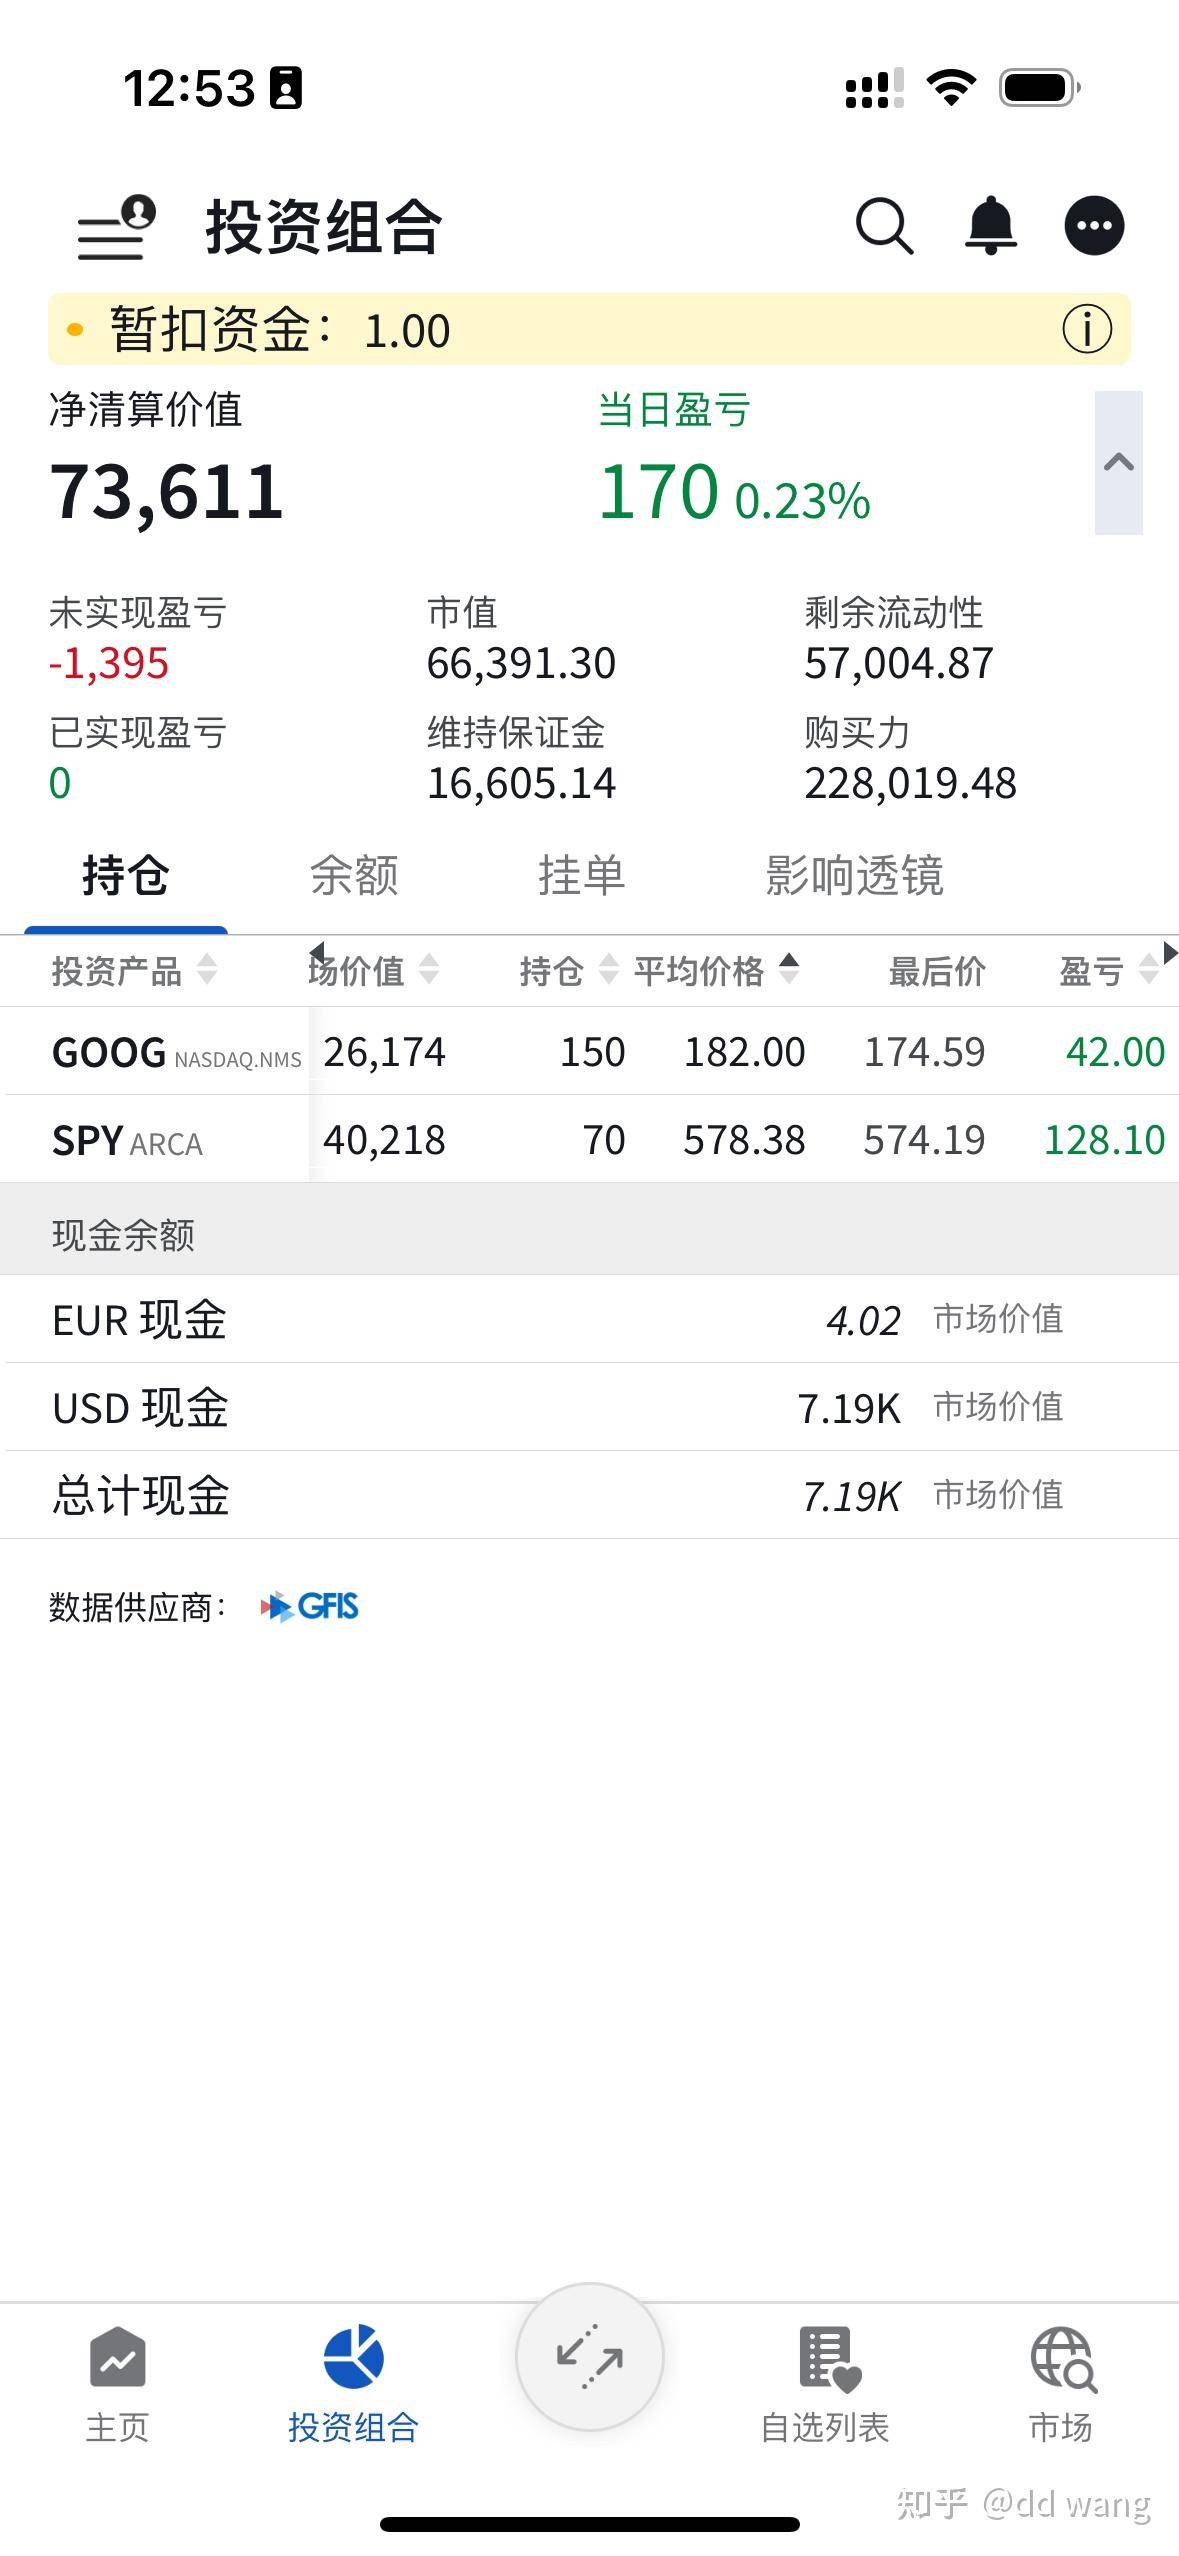This screenshot has width=1179, height=2556.
Task: Tap SPY profit value 128.10
Action: pos(1104,1140)
